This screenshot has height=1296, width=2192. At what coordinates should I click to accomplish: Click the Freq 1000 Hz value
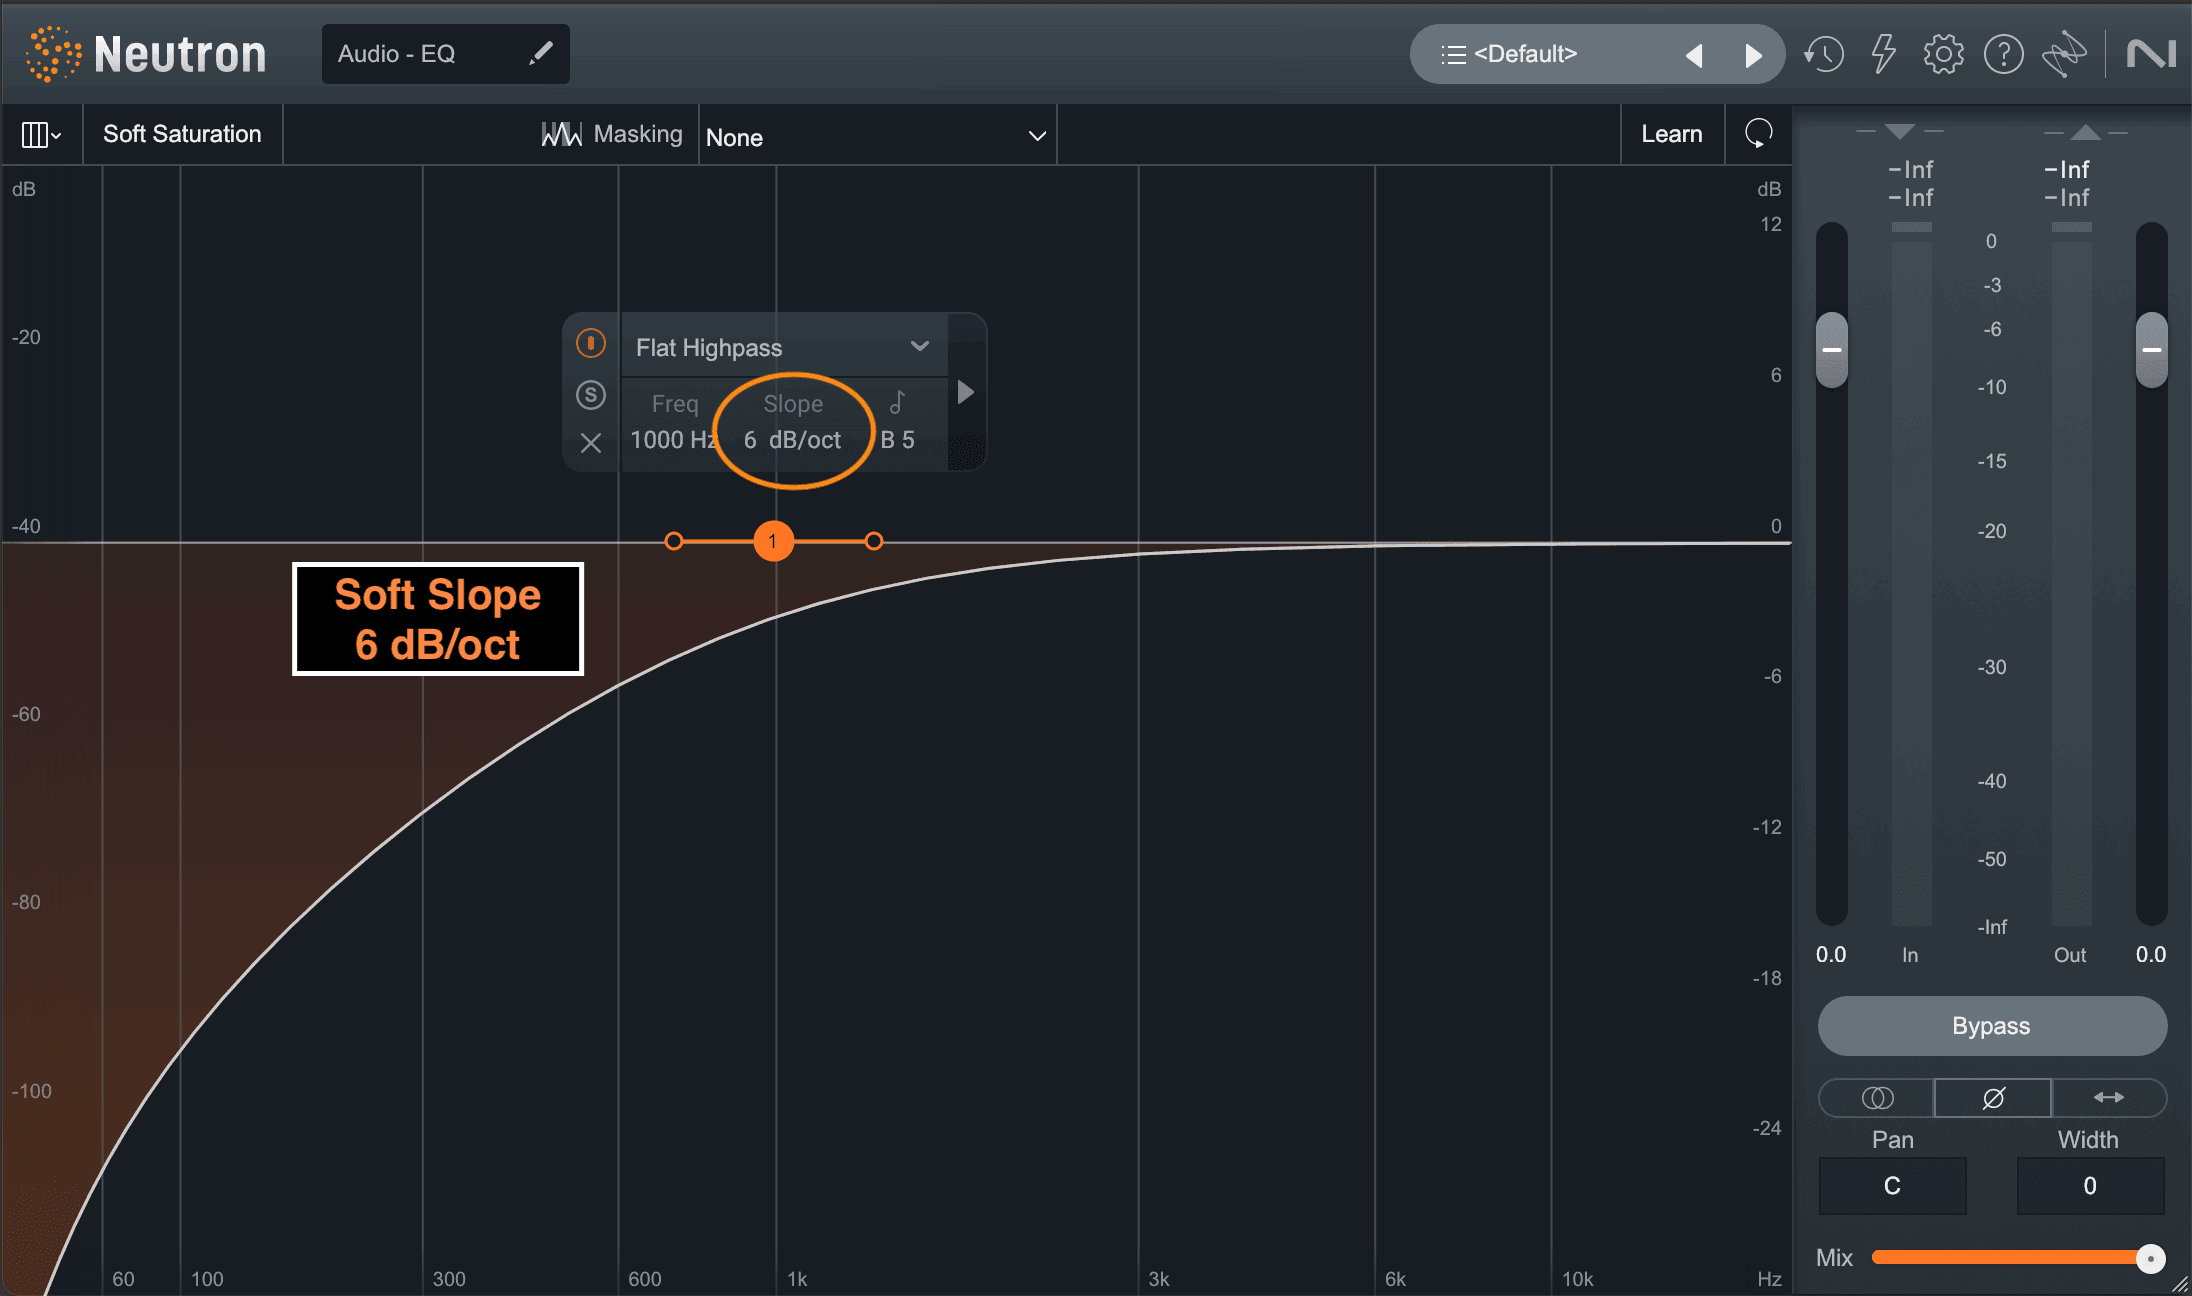click(x=673, y=440)
